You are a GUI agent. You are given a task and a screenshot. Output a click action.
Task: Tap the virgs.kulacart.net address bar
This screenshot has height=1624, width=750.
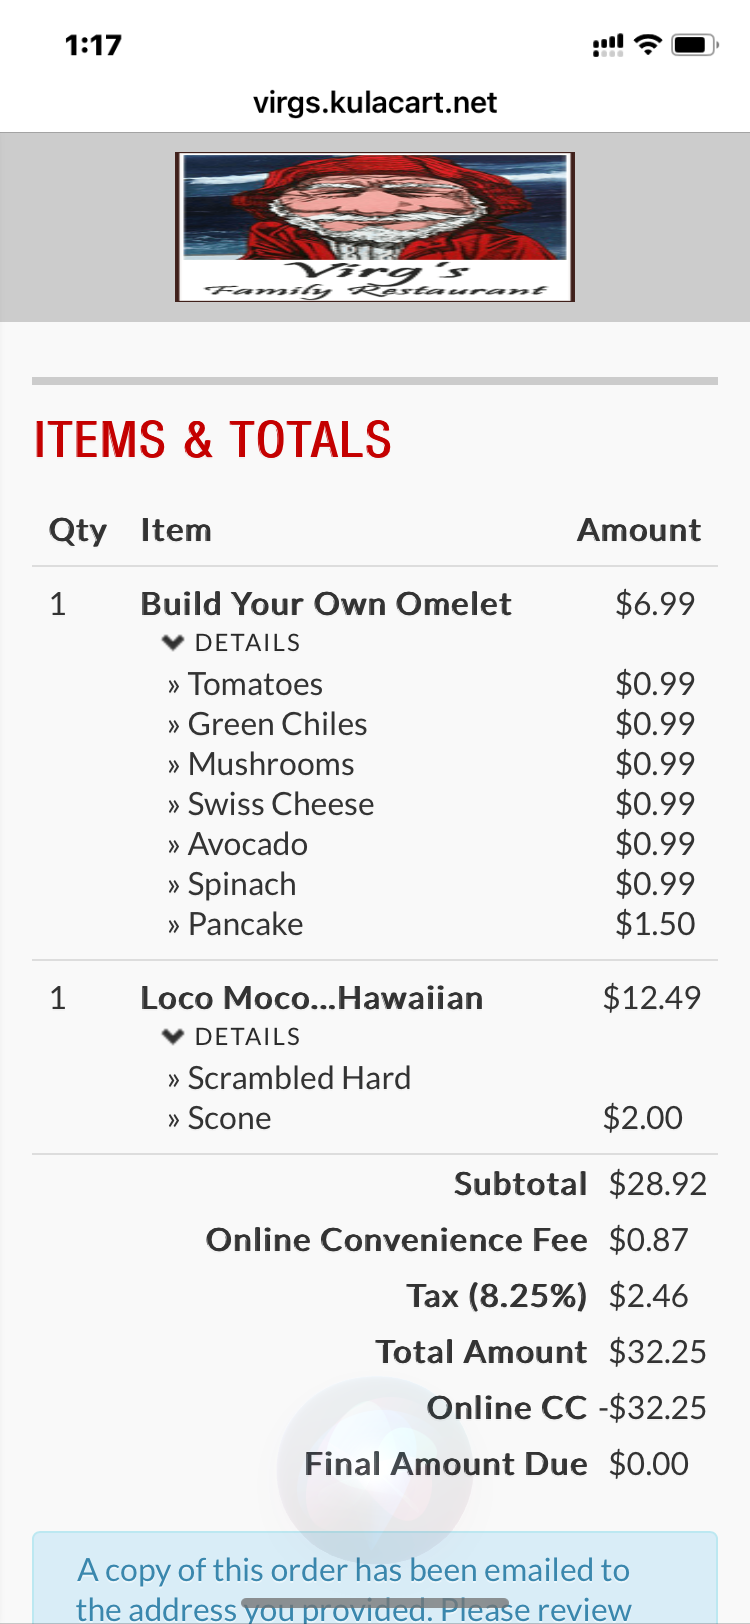click(x=375, y=102)
